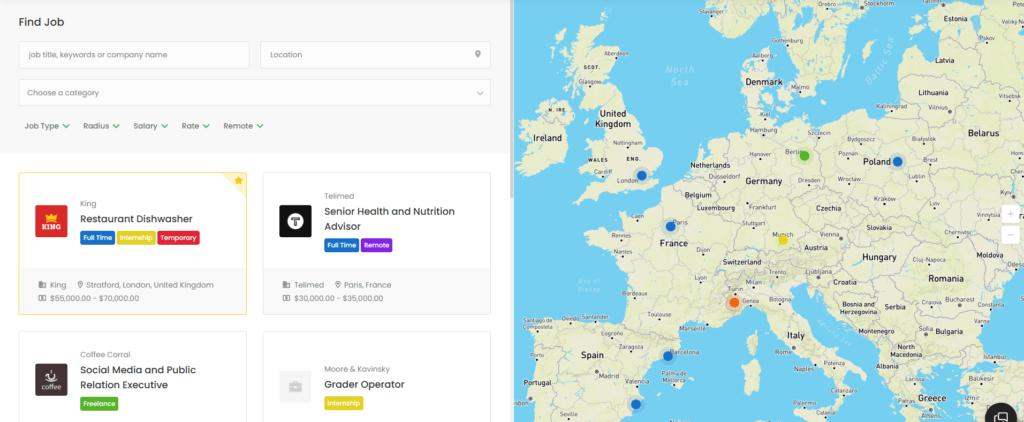Image resolution: width=1024 pixels, height=422 pixels.
Task: Click the location pin icon in Location field
Action: point(477,54)
